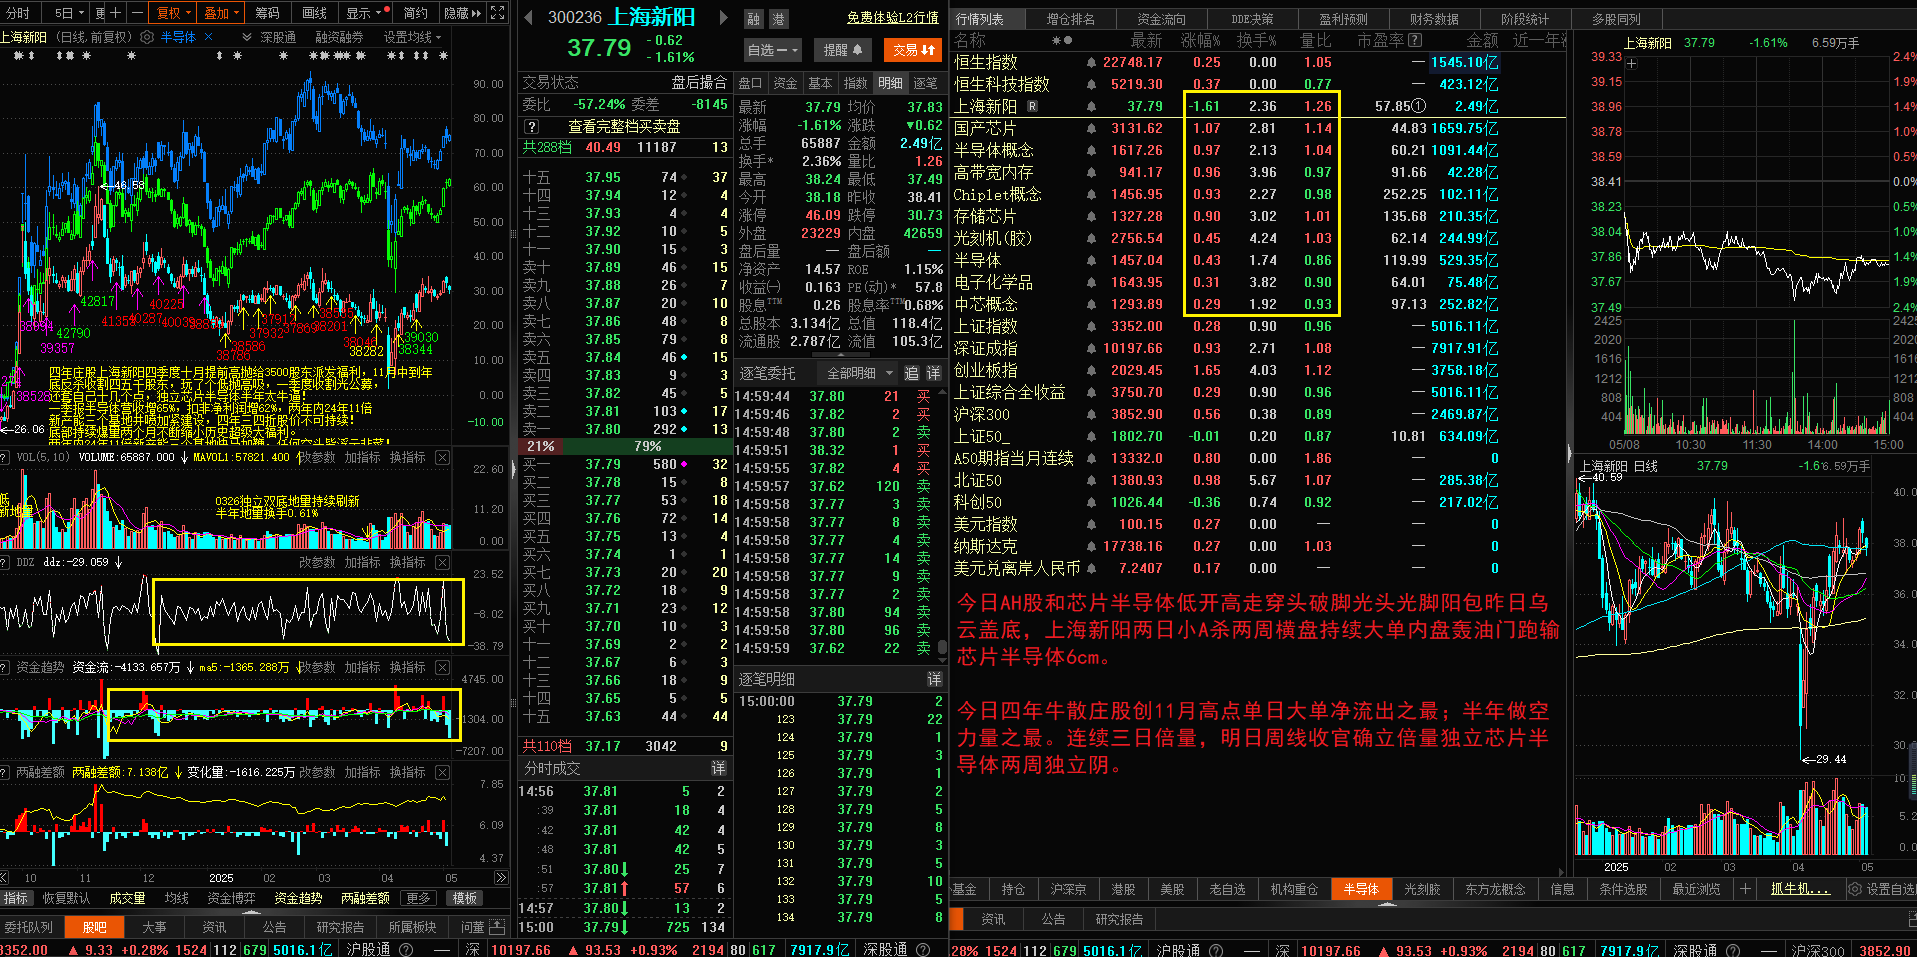
Task: Switch to 资金流向 tab
Action: (x=1161, y=19)
